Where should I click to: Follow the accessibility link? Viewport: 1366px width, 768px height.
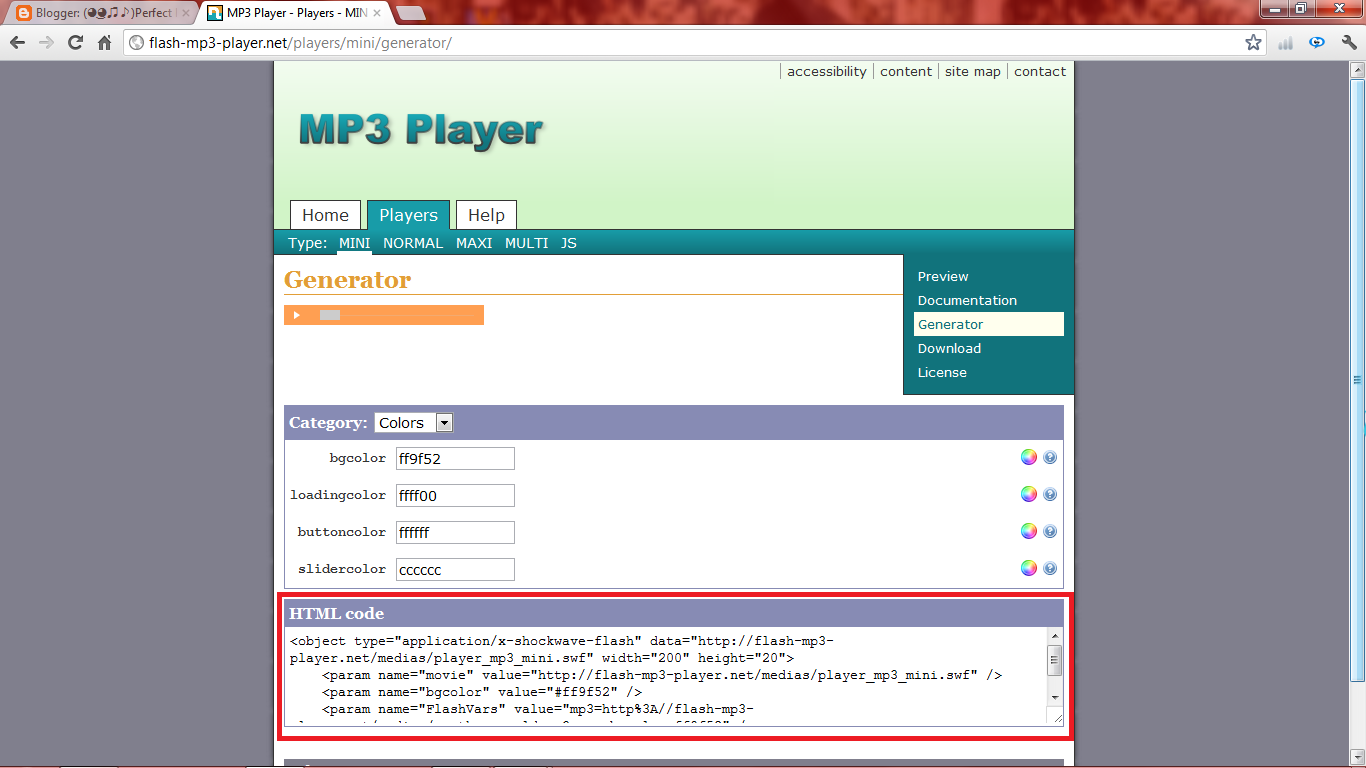pos(826,71)
